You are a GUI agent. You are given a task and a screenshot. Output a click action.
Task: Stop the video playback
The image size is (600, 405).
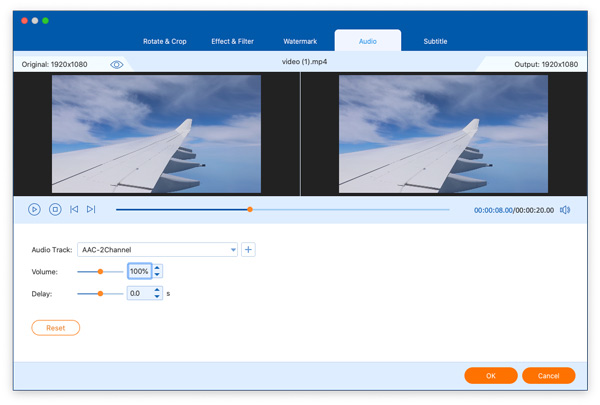pos(55,209)
